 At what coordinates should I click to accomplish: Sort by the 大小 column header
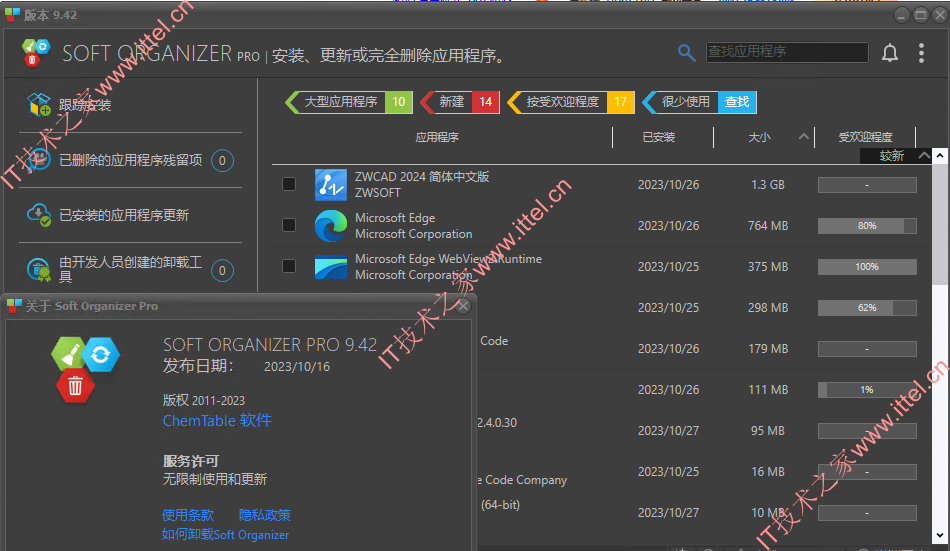point(759,138)
